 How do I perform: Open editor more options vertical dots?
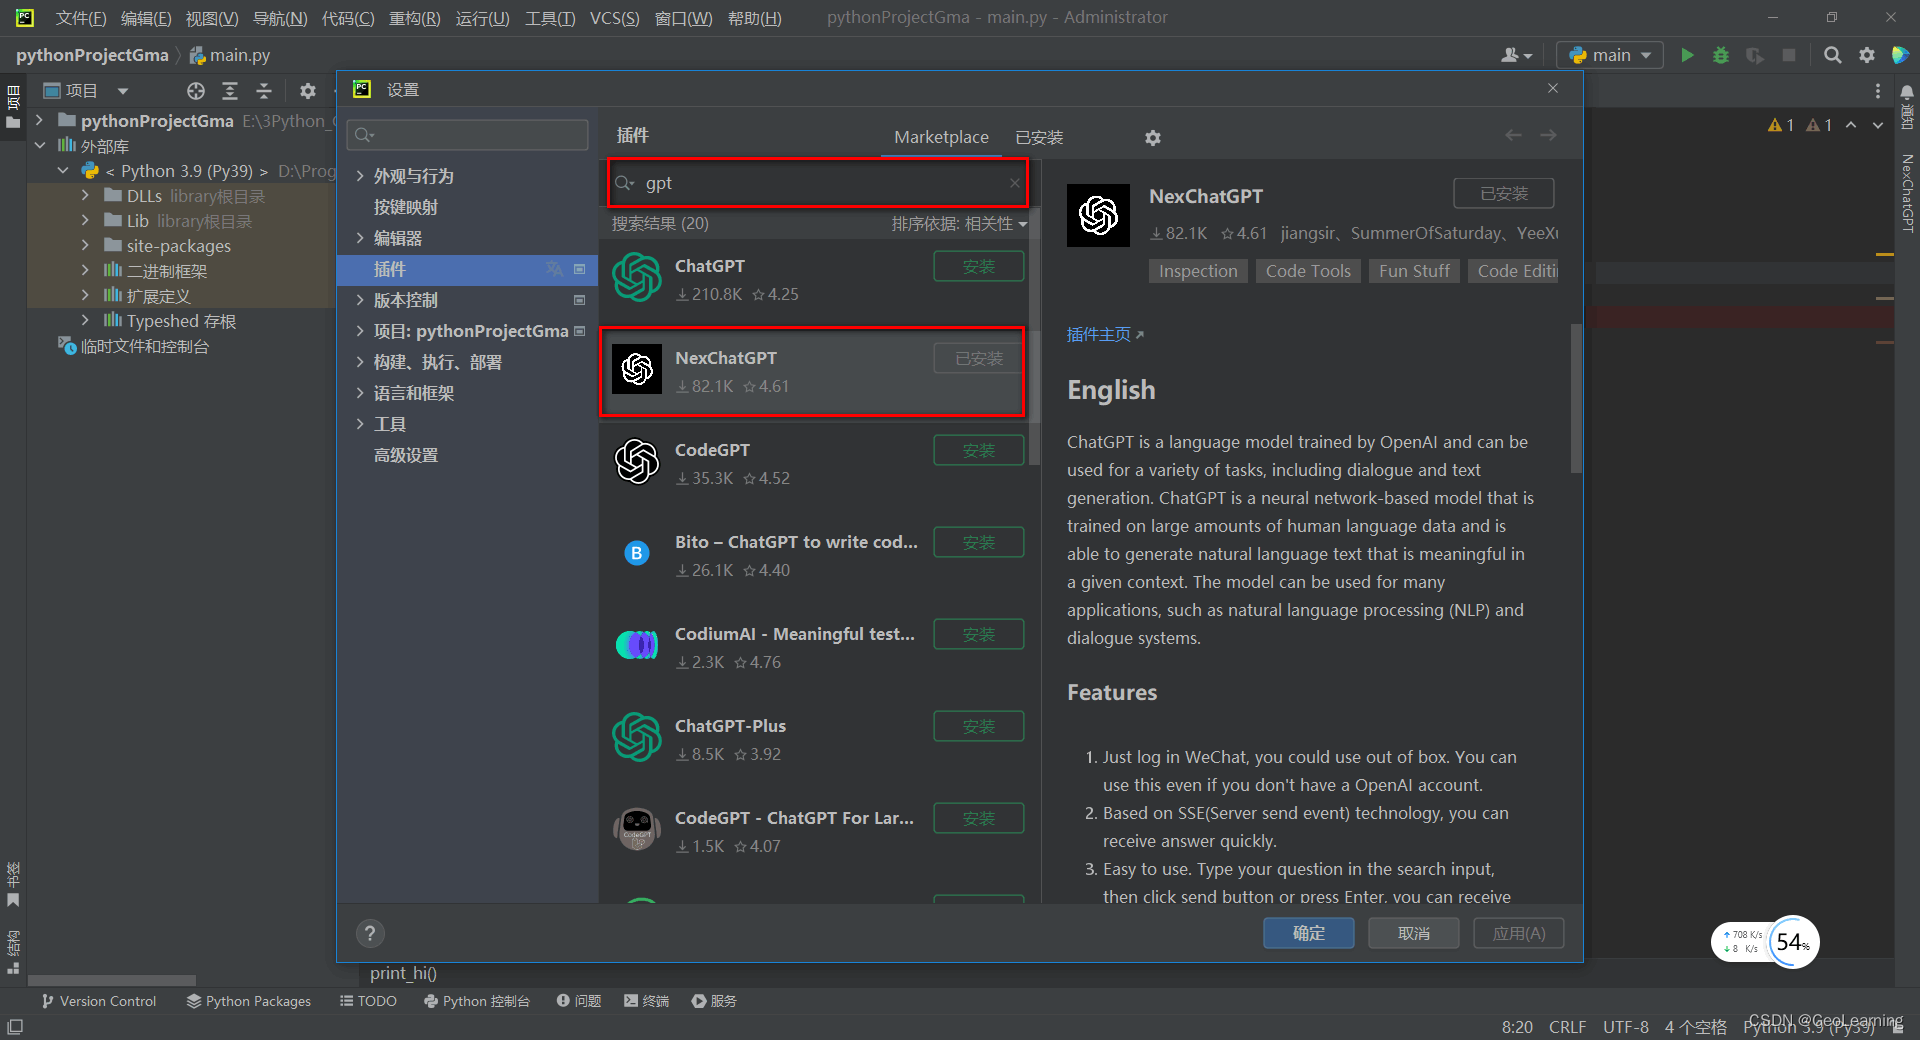(x=1877, y=91)
